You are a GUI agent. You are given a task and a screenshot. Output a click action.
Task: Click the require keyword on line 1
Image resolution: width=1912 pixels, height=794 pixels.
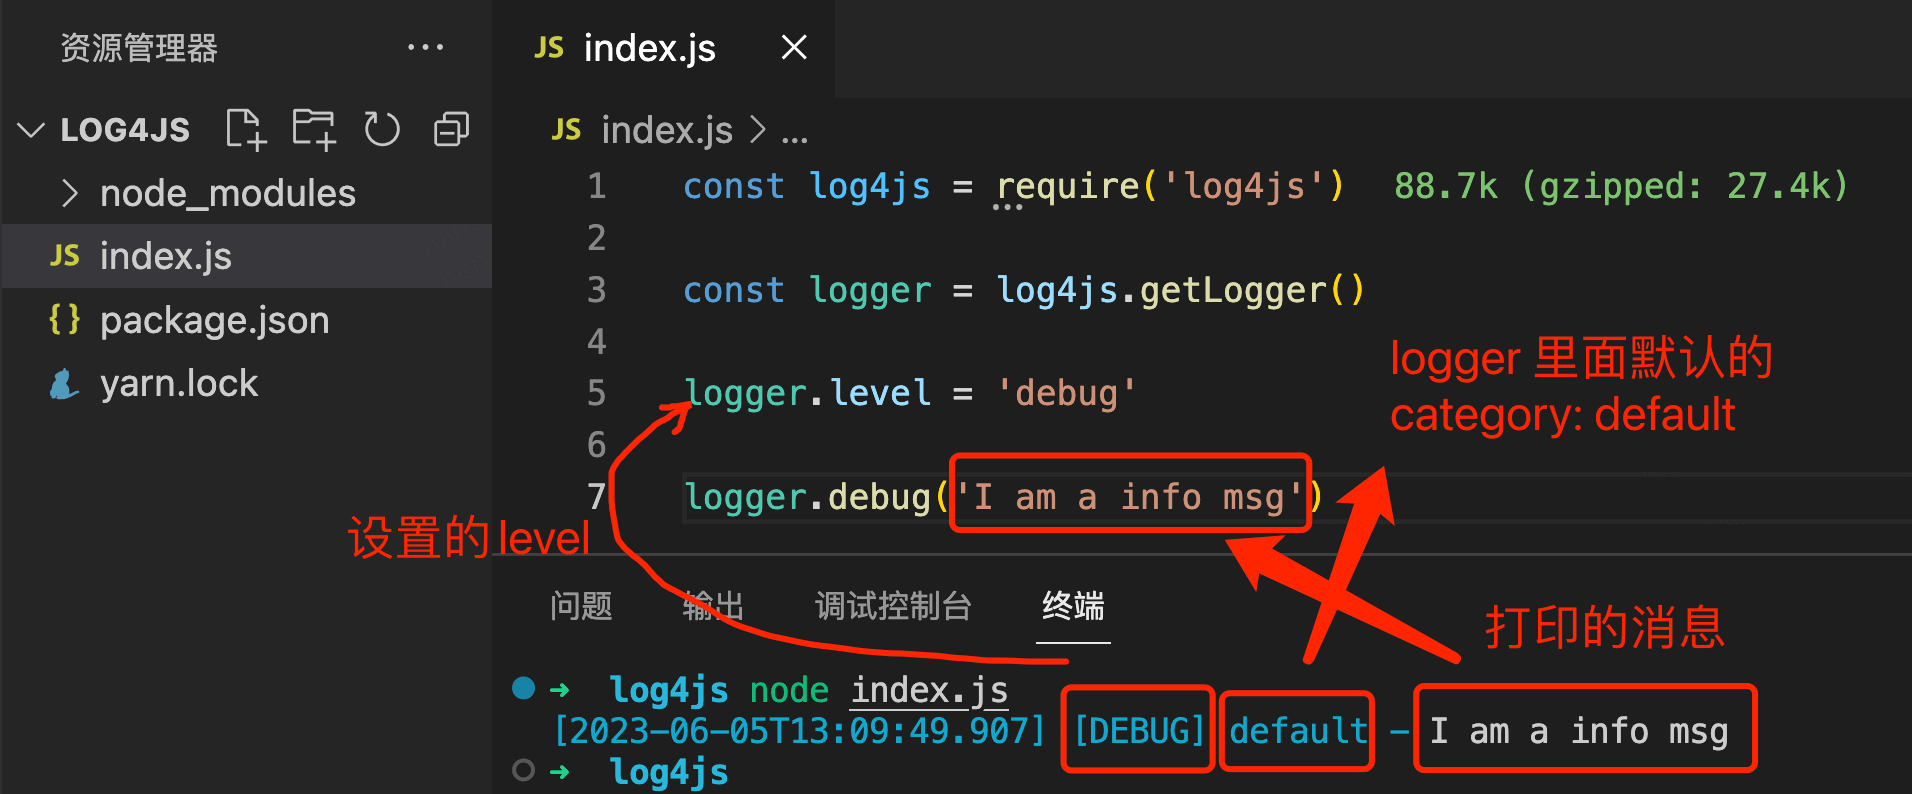click(1068, 186)
